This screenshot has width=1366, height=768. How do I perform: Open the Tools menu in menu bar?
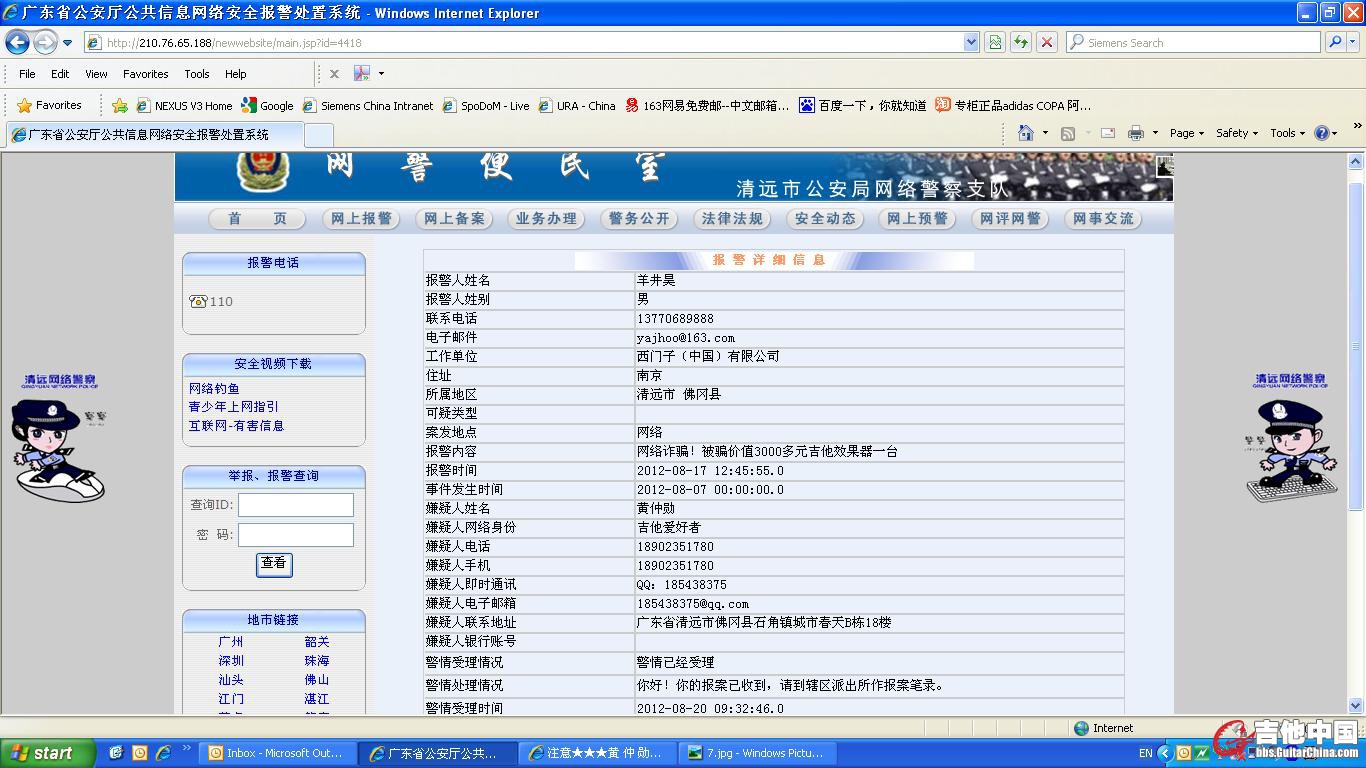(197, 74)
